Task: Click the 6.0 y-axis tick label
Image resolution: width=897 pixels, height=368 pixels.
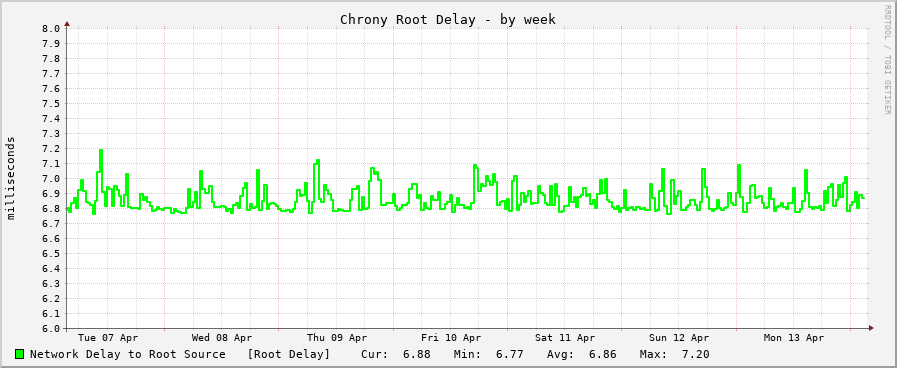Action: coord(51,329)
